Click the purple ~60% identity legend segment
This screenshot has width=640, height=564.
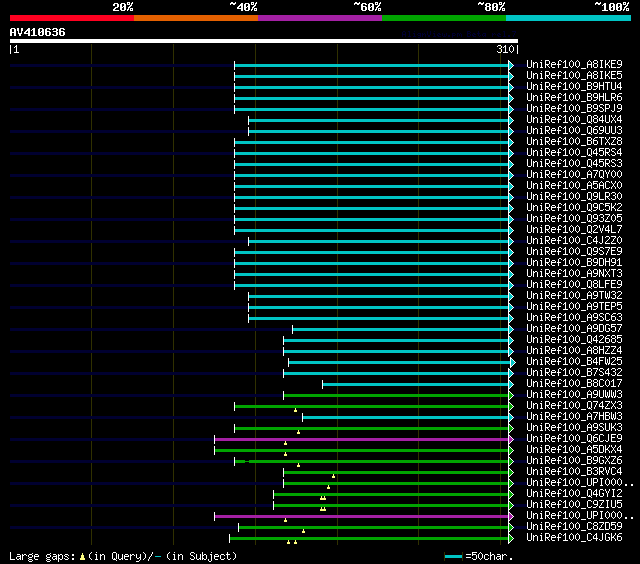tap(320, 18)
